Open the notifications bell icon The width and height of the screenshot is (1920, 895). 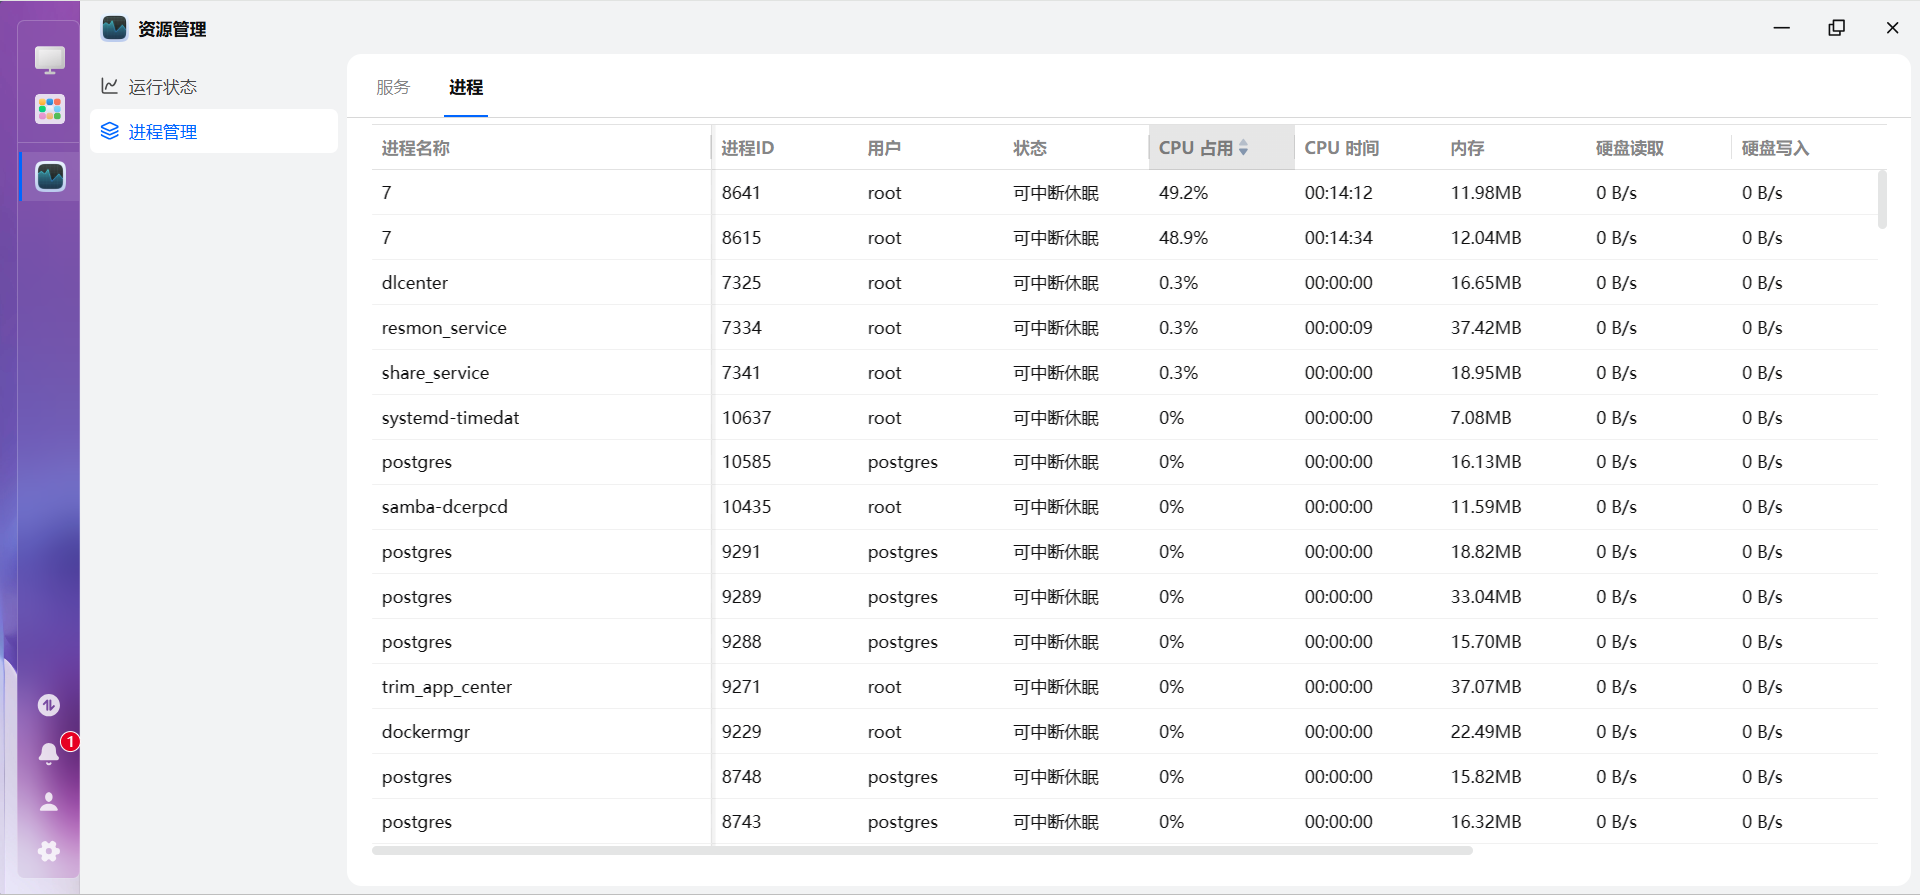click(x=48, y=753)
